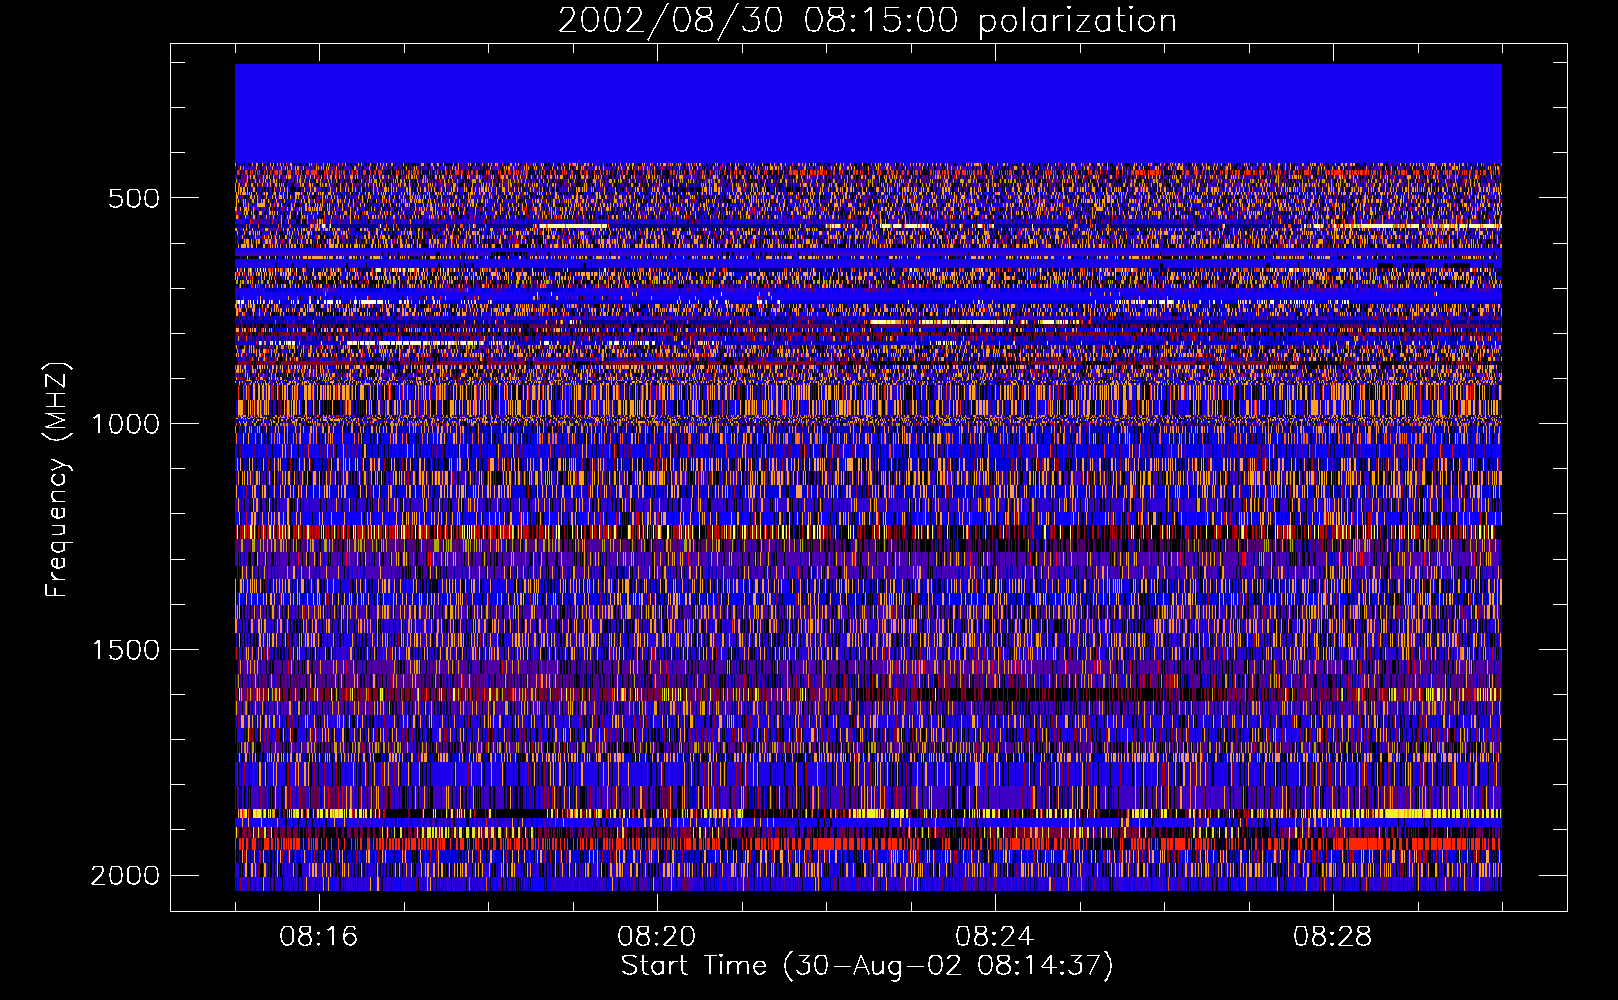This screenshot has width=1618, height=1000.
Task: Click the 08:16 time tick label
Action: click(319, 937)
